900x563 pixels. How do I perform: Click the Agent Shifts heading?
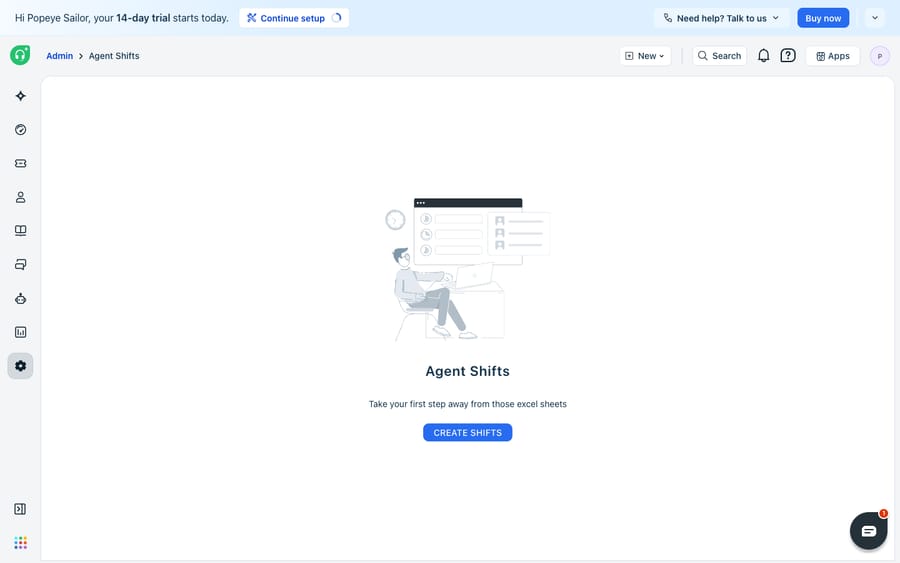point(467,371)
